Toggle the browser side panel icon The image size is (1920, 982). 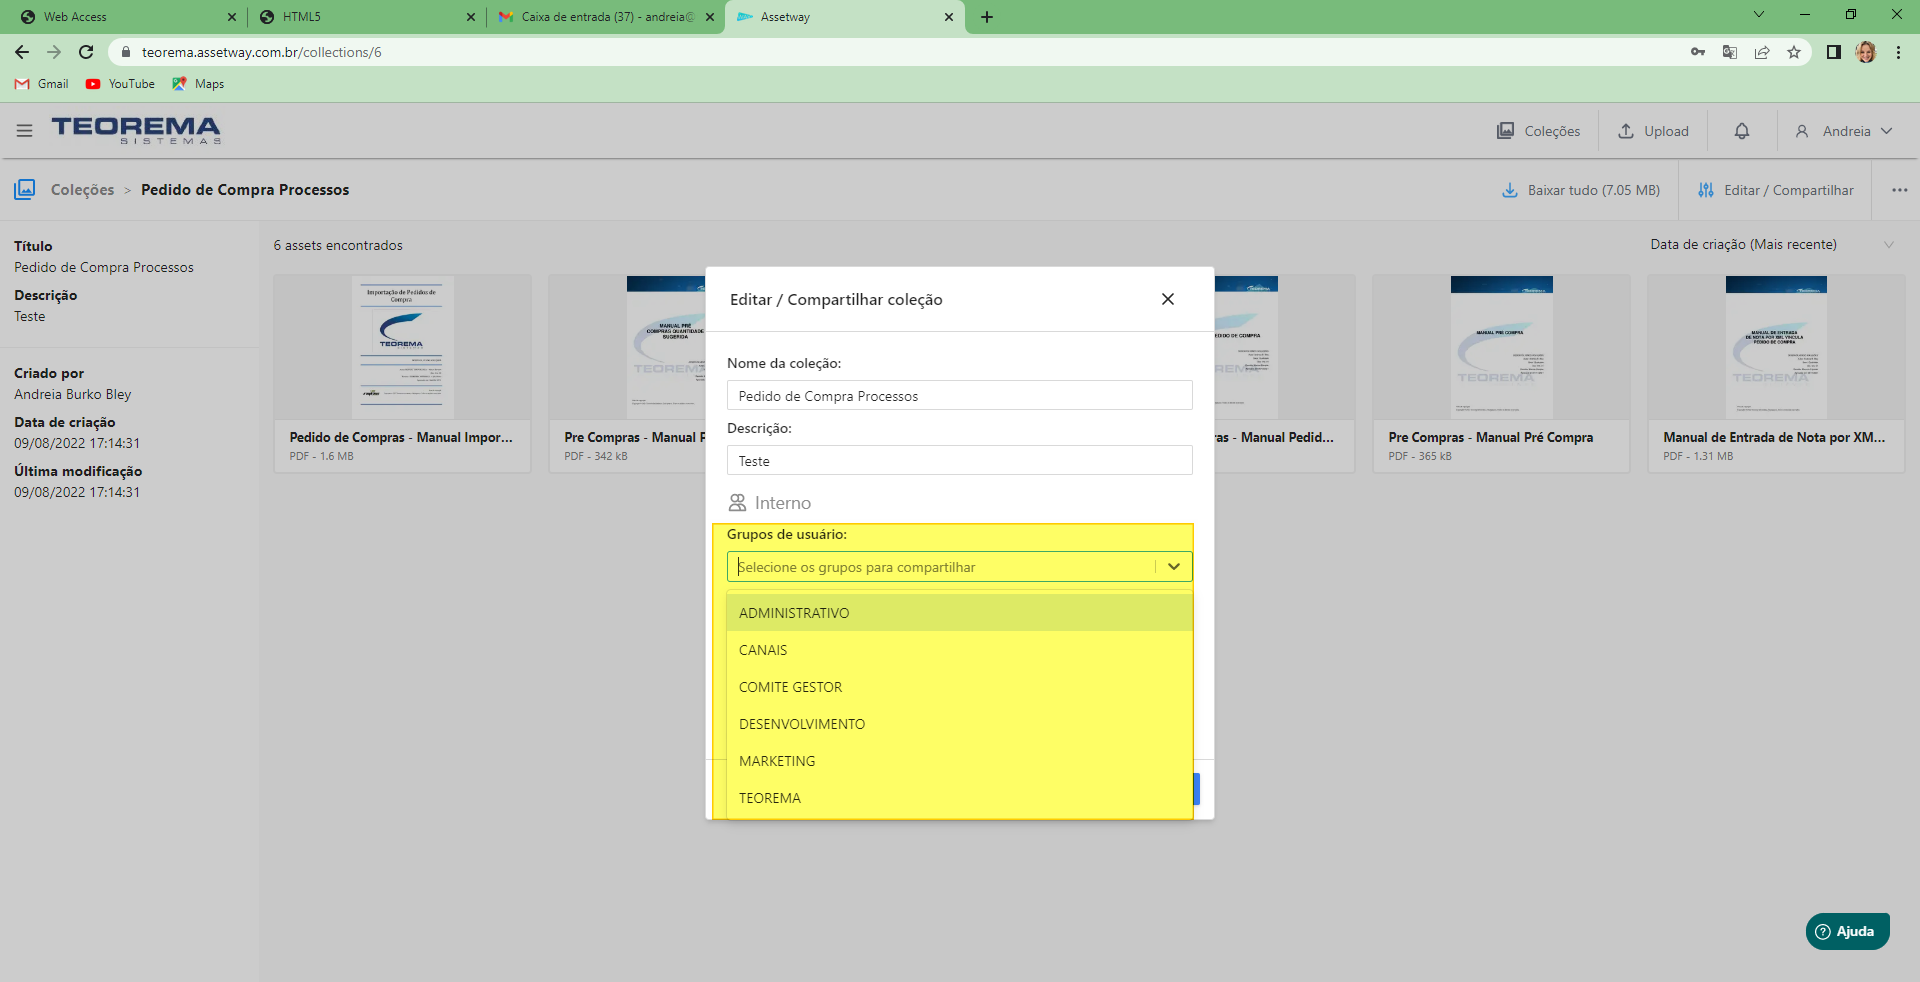pos(1833,52)
